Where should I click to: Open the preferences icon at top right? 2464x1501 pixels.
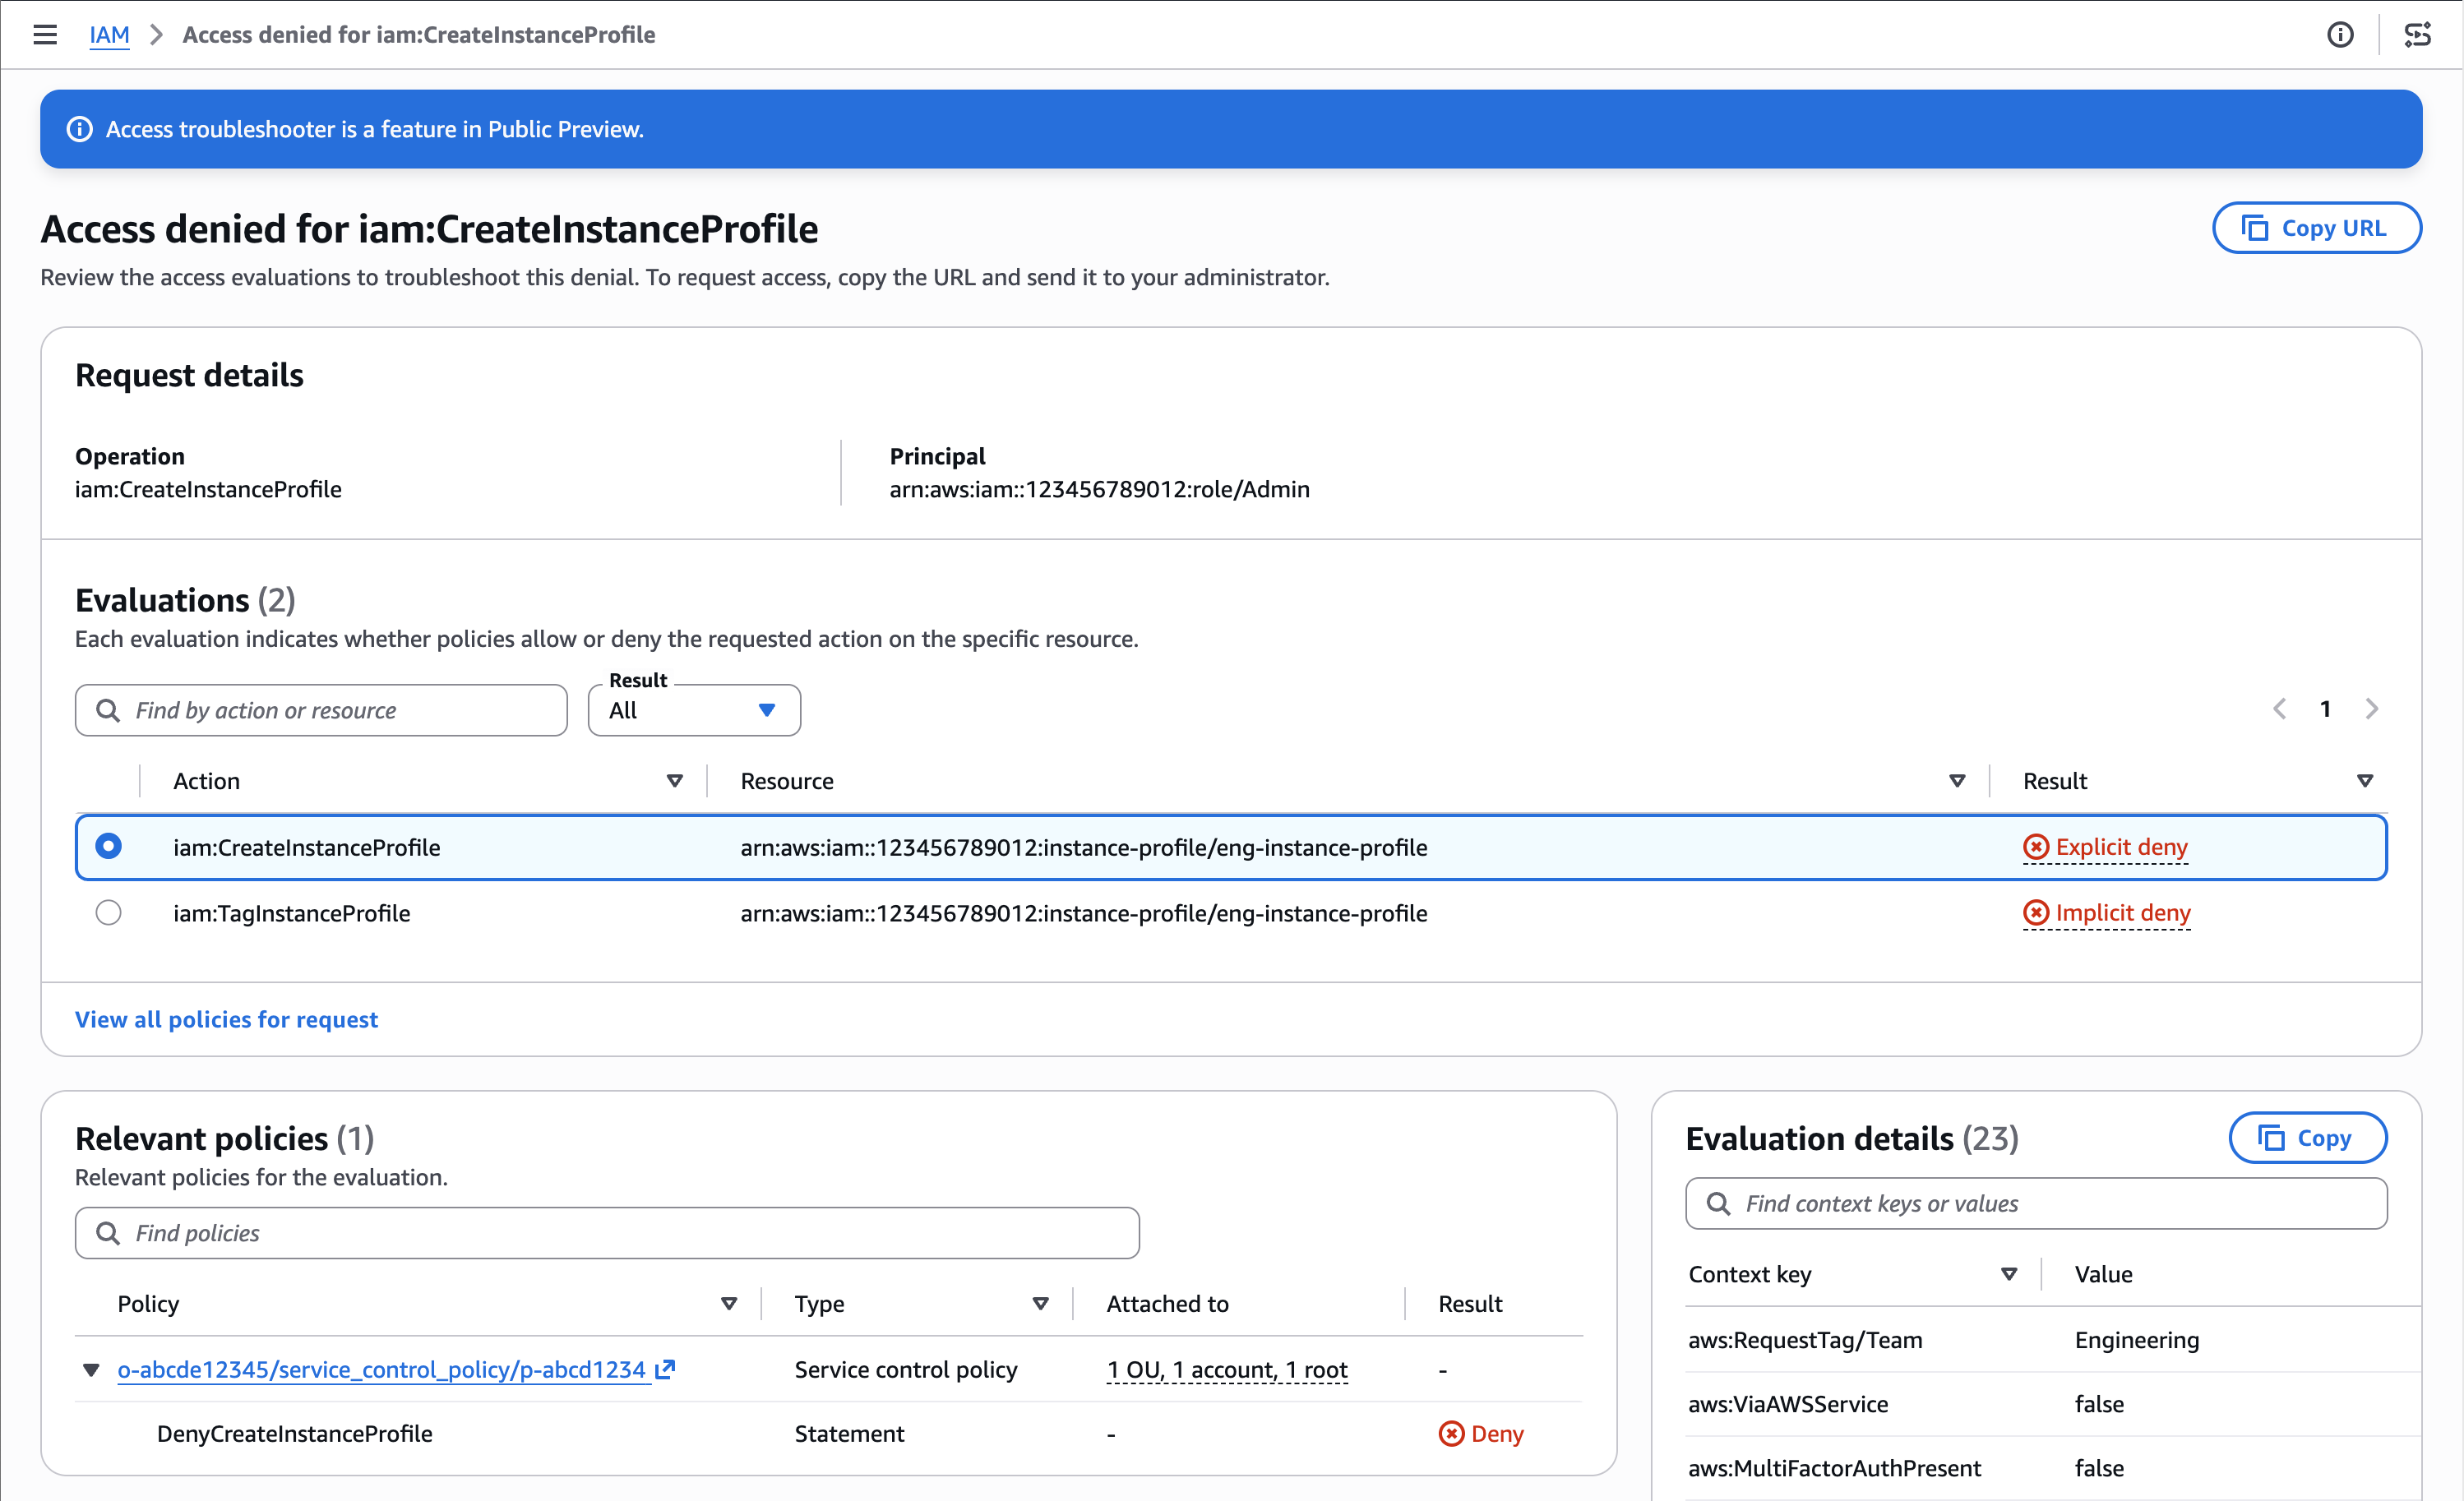click(2418, 35)
